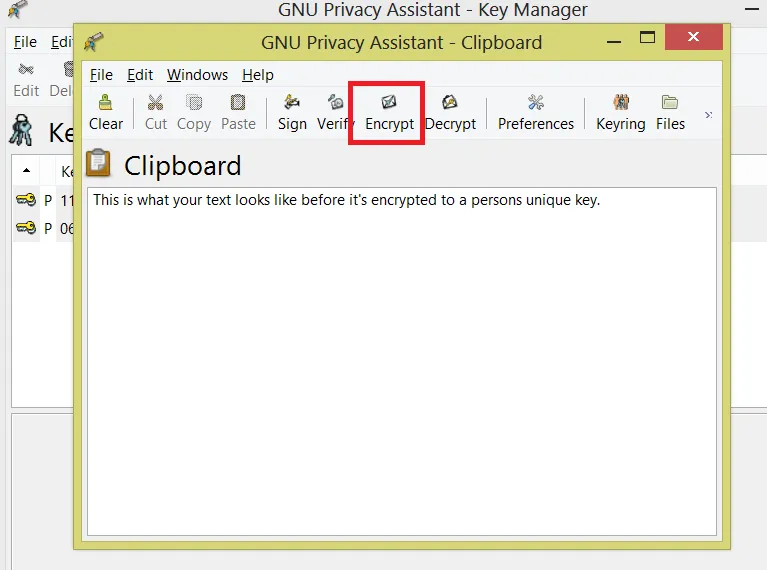This screenshot has width=767, height=570.
Task: Select second key row starting with 06
Action: [44, 228]
